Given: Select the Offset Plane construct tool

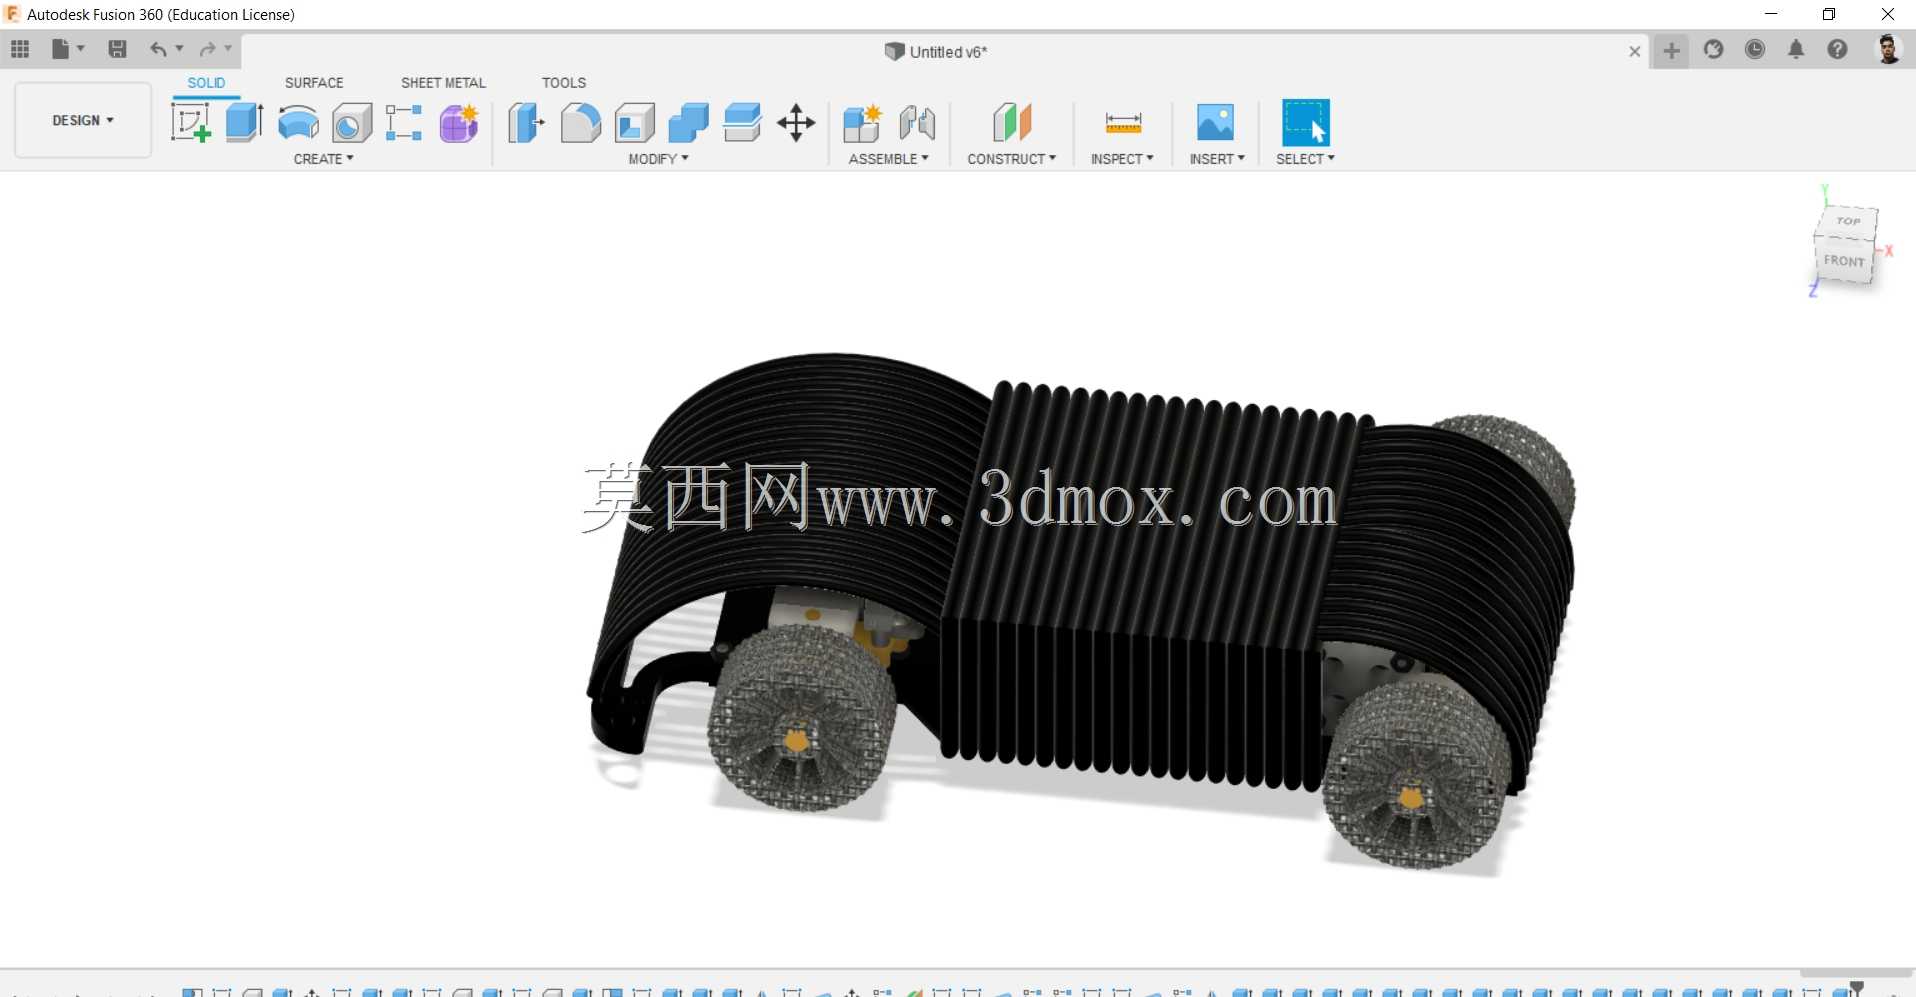Looking at the screenshot, I should coord(1012,123).
